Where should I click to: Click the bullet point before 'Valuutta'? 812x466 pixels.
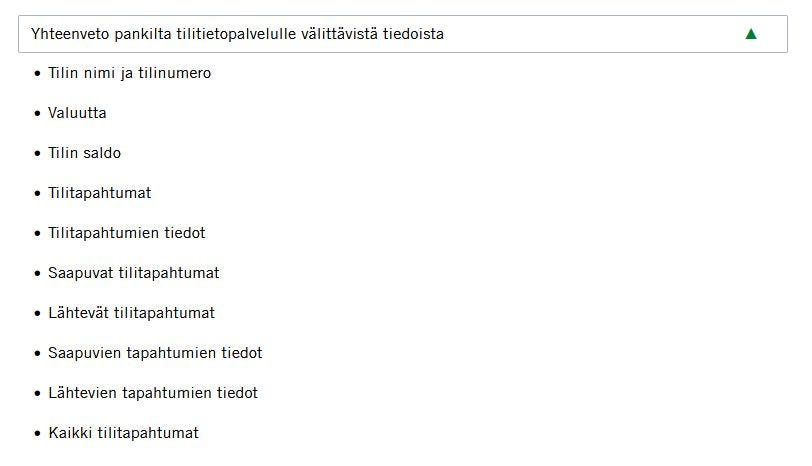coord(38,114)
